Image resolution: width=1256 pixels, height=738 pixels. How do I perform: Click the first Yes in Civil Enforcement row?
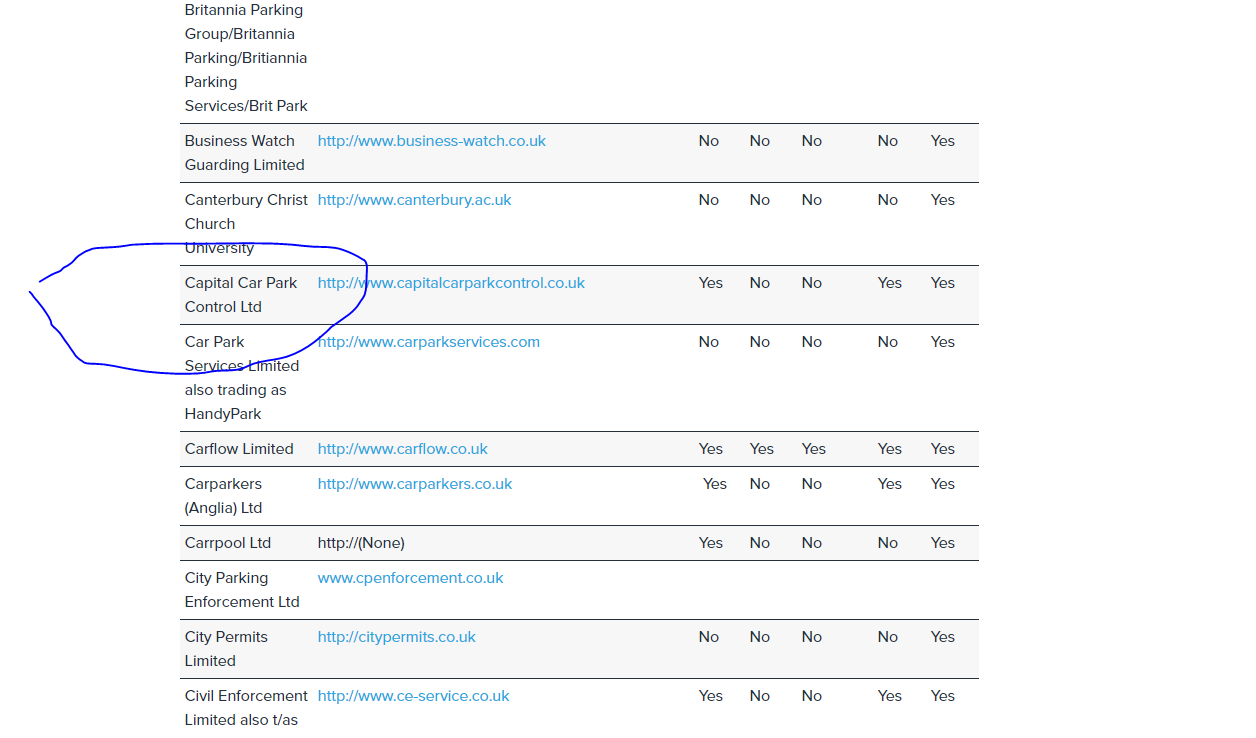pos(711,696)
